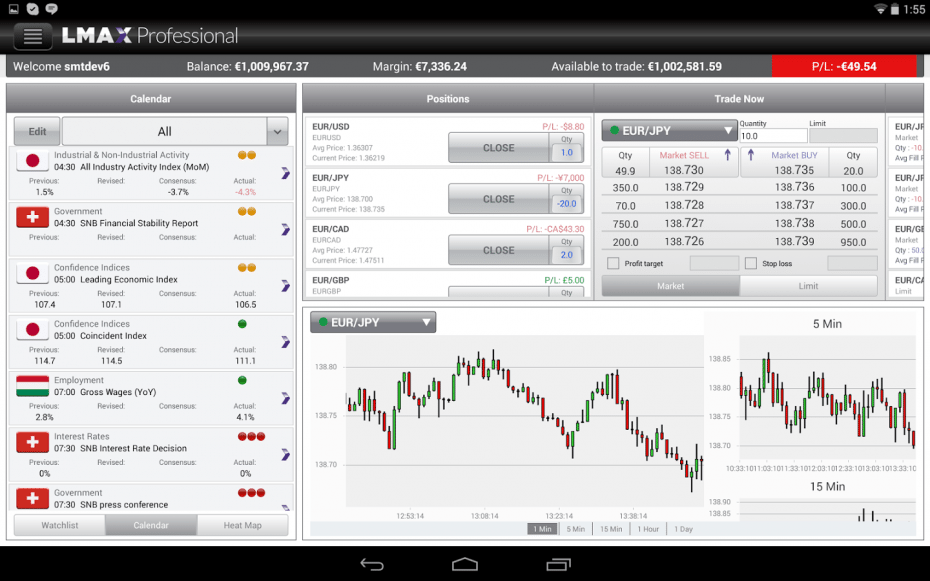Open purple arrow for Coincident Index event
The width and height of the screenshot is (930, 581).
pos(285,342)
